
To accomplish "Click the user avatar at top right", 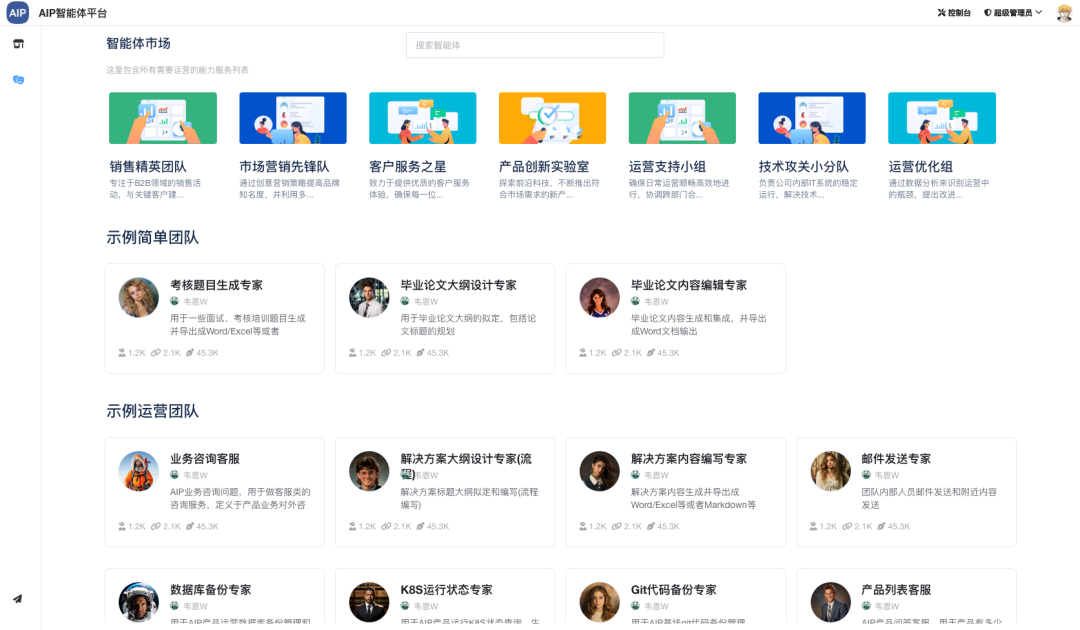I will tap(1064, 12).
